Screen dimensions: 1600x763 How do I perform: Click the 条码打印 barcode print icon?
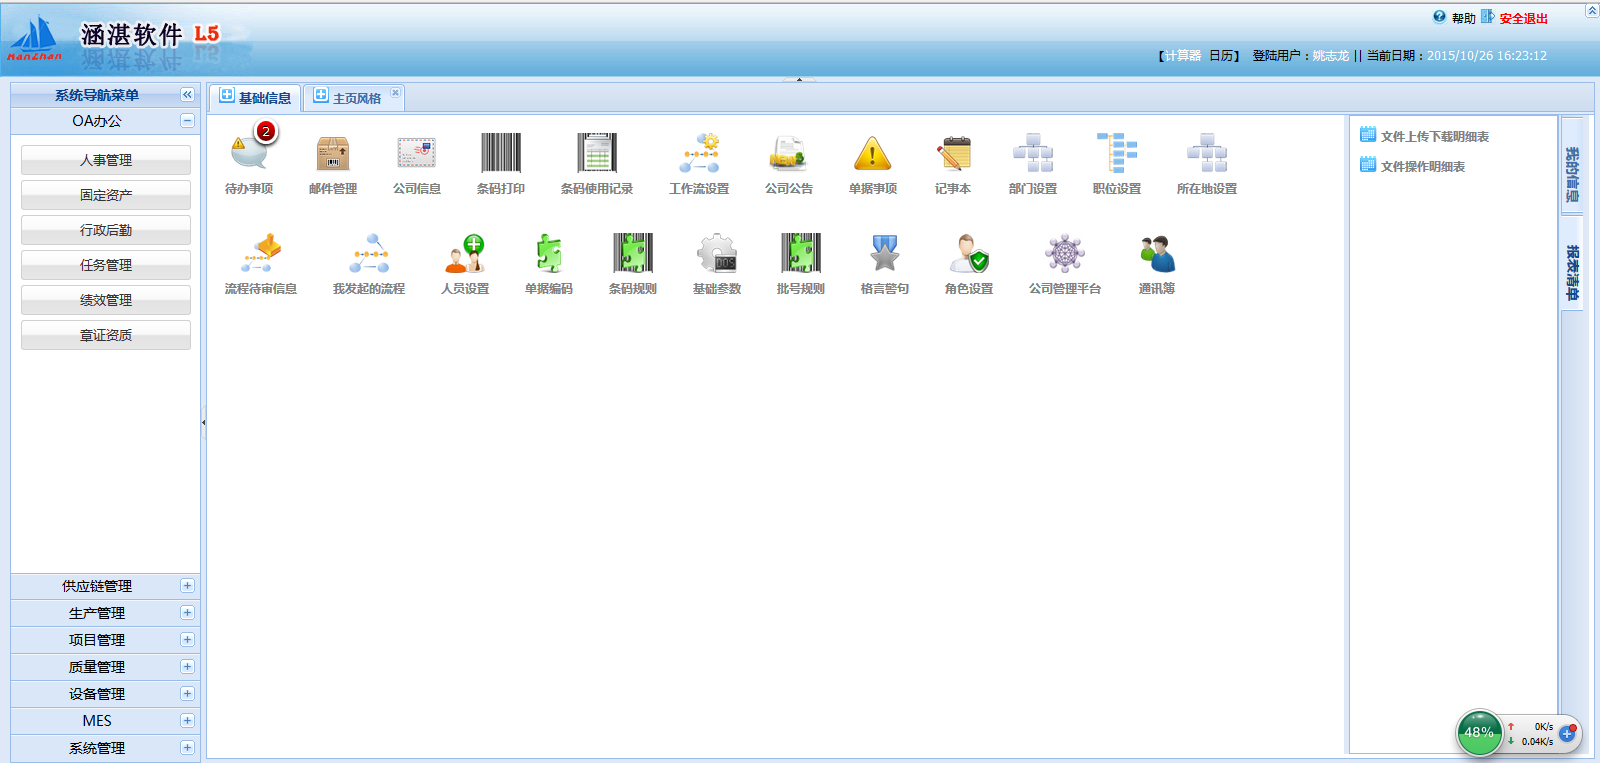(x=501, y=155)
